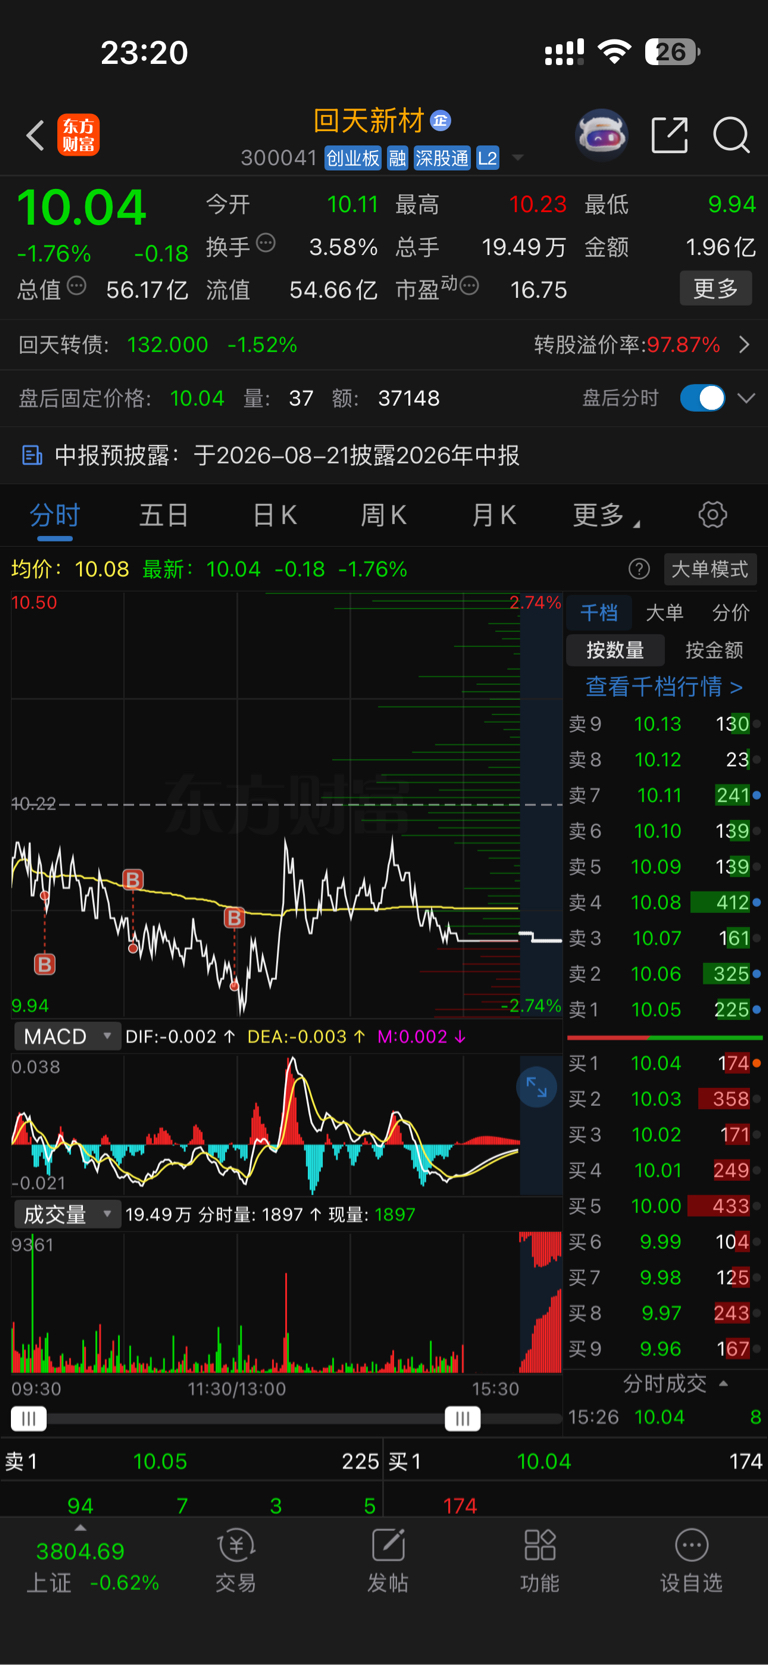Select 买5 10.00 order row
The width and height of the screenshot is (768, 1665).
click(665, 1206)
